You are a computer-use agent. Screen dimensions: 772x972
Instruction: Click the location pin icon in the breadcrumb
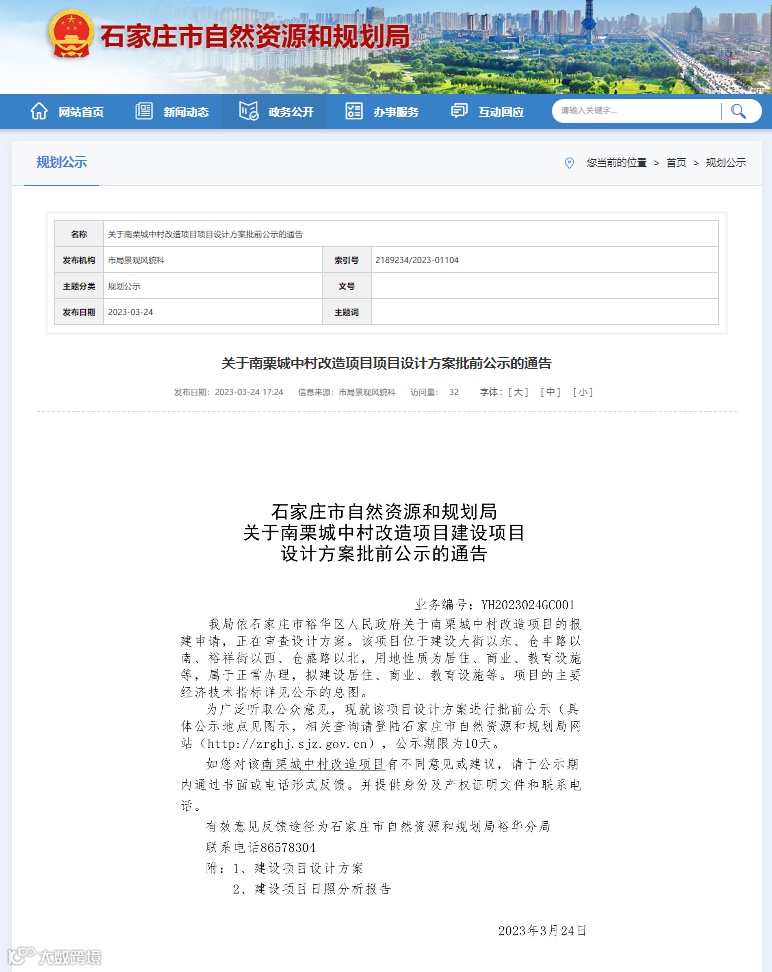click(x=569, y=163)
